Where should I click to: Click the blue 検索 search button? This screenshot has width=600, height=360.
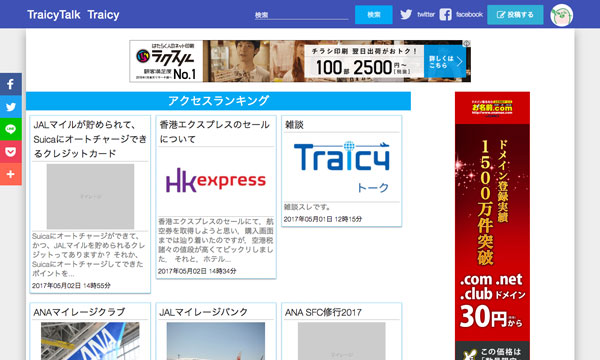coord(373,15)
